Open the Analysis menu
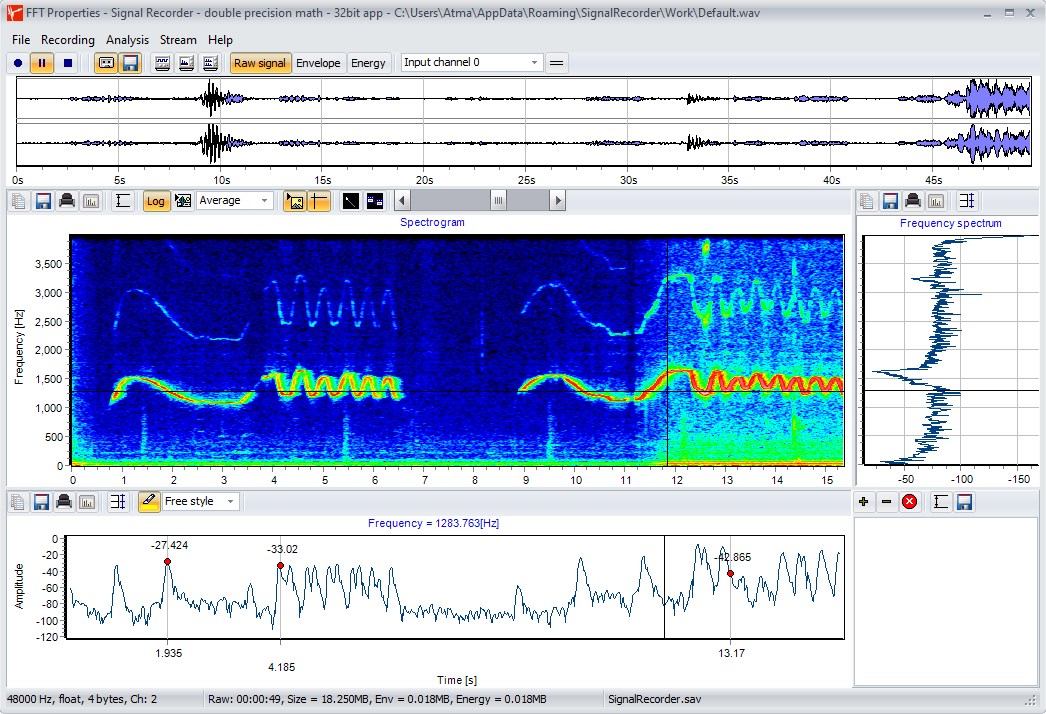The width and height of the screenshot is (1046, 714). pyautogui.click(x=127, y=40)
